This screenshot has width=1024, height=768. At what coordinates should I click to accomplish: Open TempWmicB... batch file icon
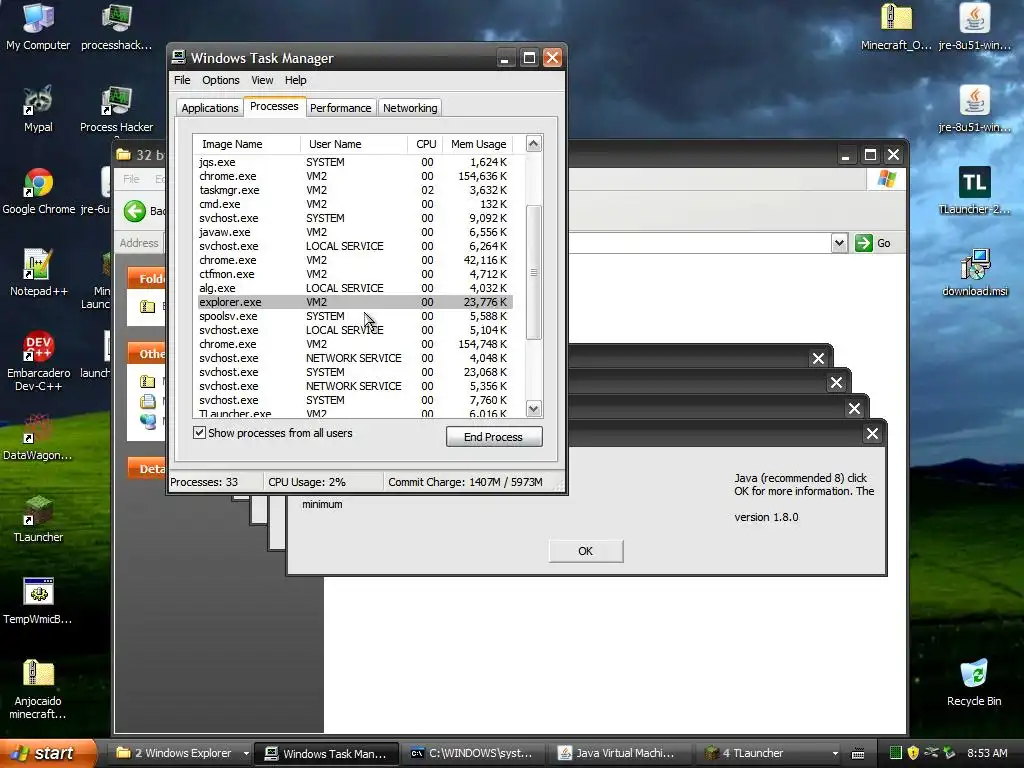pyautogui.click(x=38, y=602)
